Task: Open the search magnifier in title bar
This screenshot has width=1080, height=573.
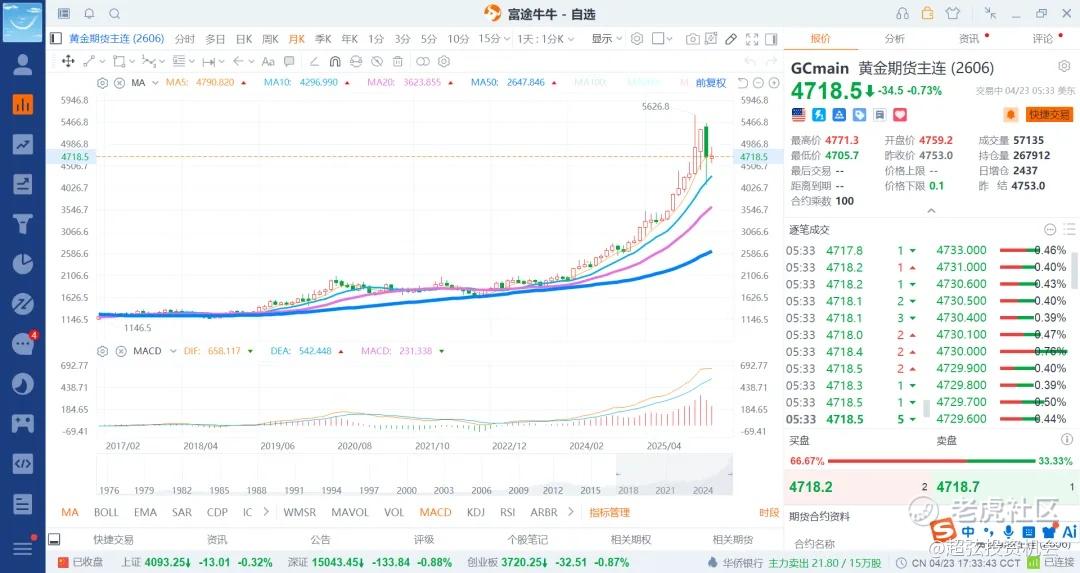Action: point(114,13)
